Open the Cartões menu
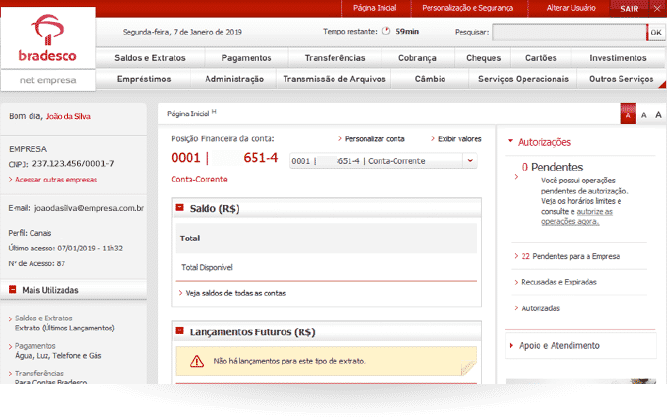The height and width of the screenshot is (418, 667). coord(541,58)
